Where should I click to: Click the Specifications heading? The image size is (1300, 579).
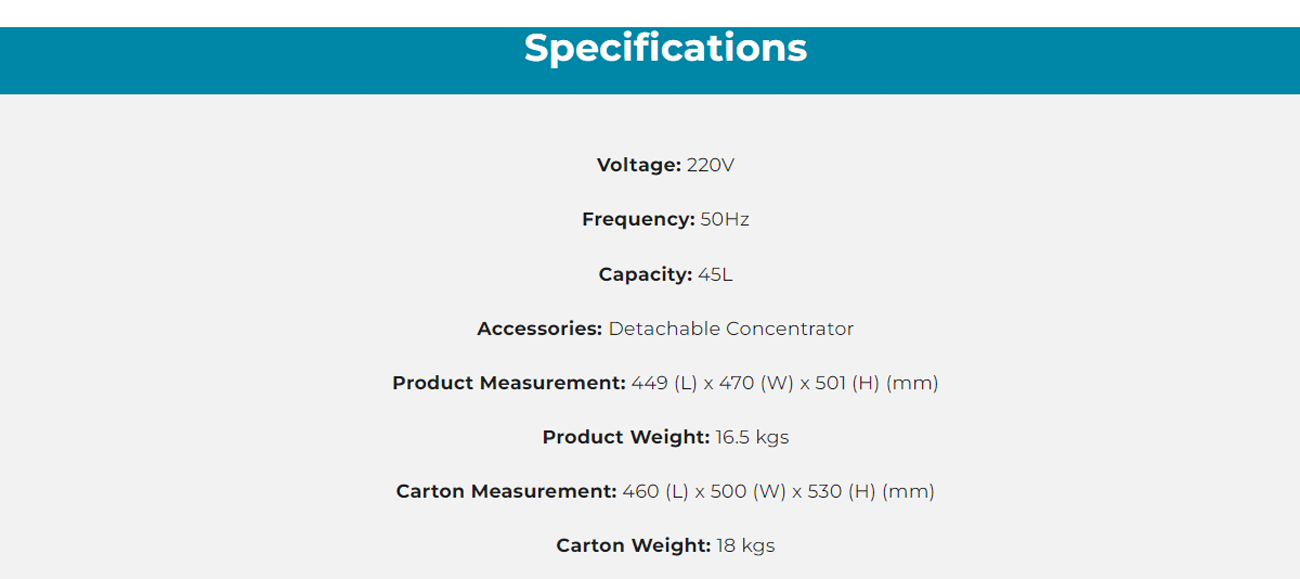[x=665, y=48]
